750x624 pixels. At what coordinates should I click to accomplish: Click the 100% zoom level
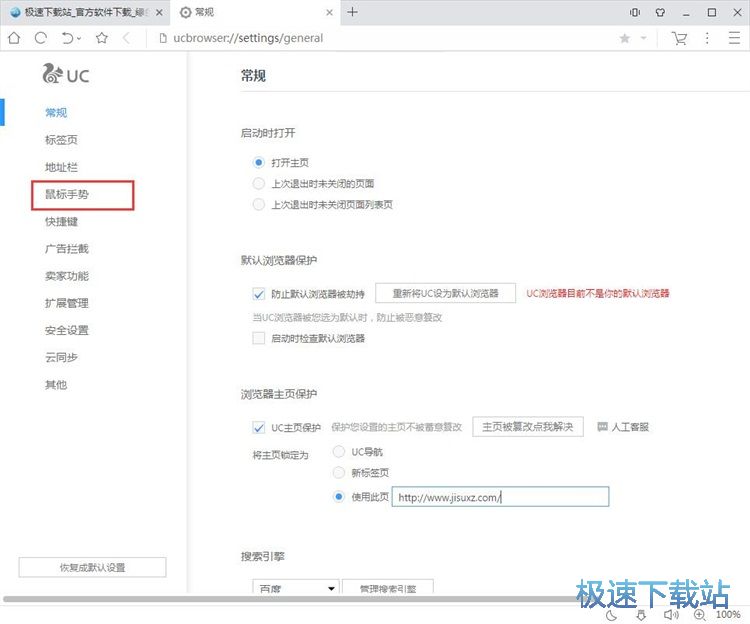pyautogui.click(x=728, y=614)
